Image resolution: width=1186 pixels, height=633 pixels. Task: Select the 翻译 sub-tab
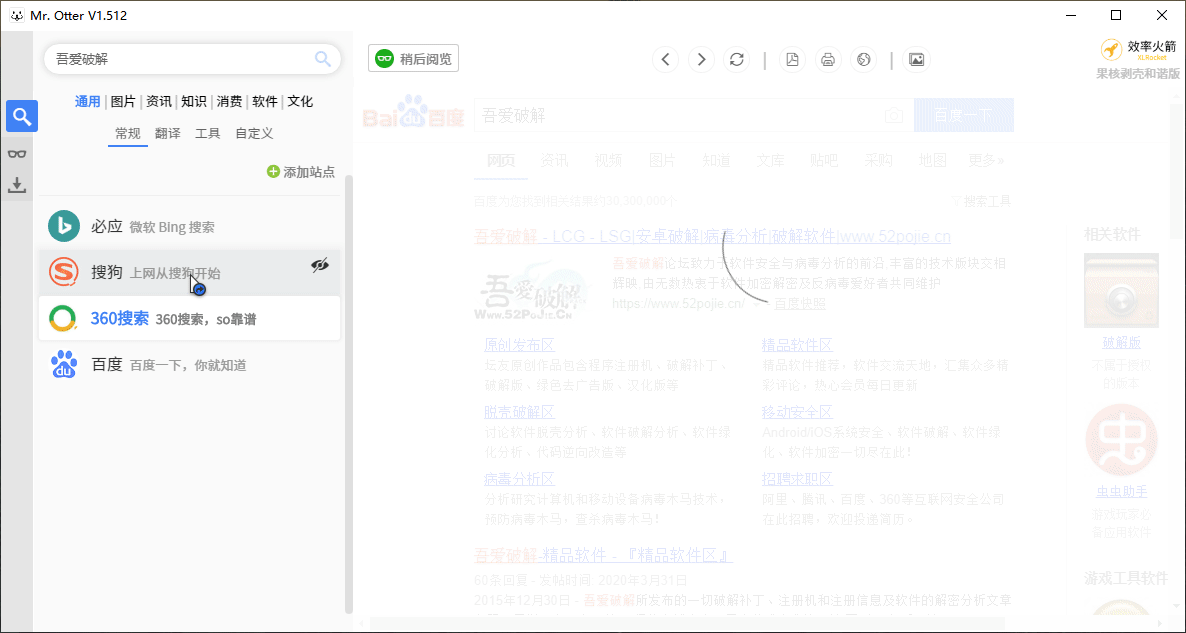[x=168, y=134]
